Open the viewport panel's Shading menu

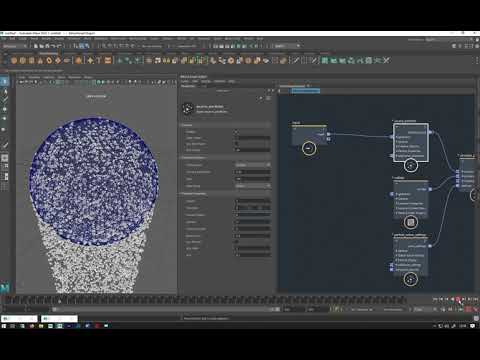[34, 77]
